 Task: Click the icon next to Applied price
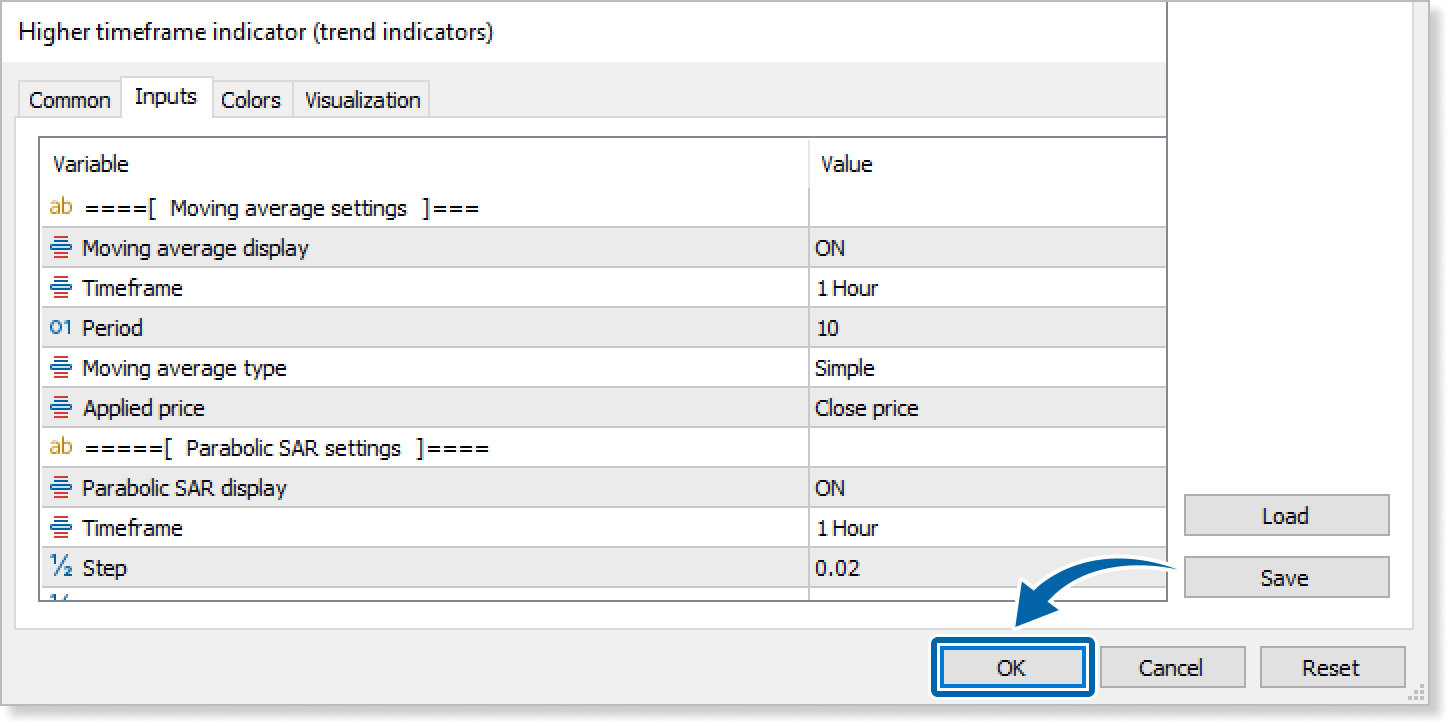click(x=61, y=408)
